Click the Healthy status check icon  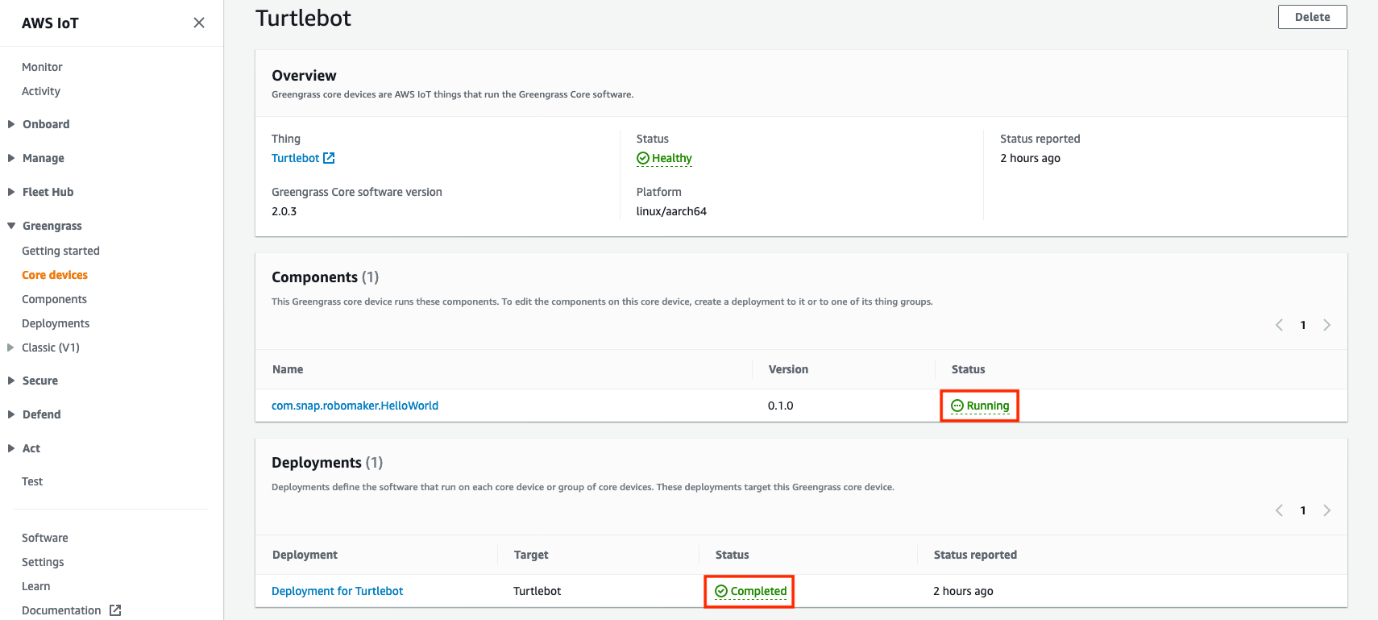tap(643, 158)
